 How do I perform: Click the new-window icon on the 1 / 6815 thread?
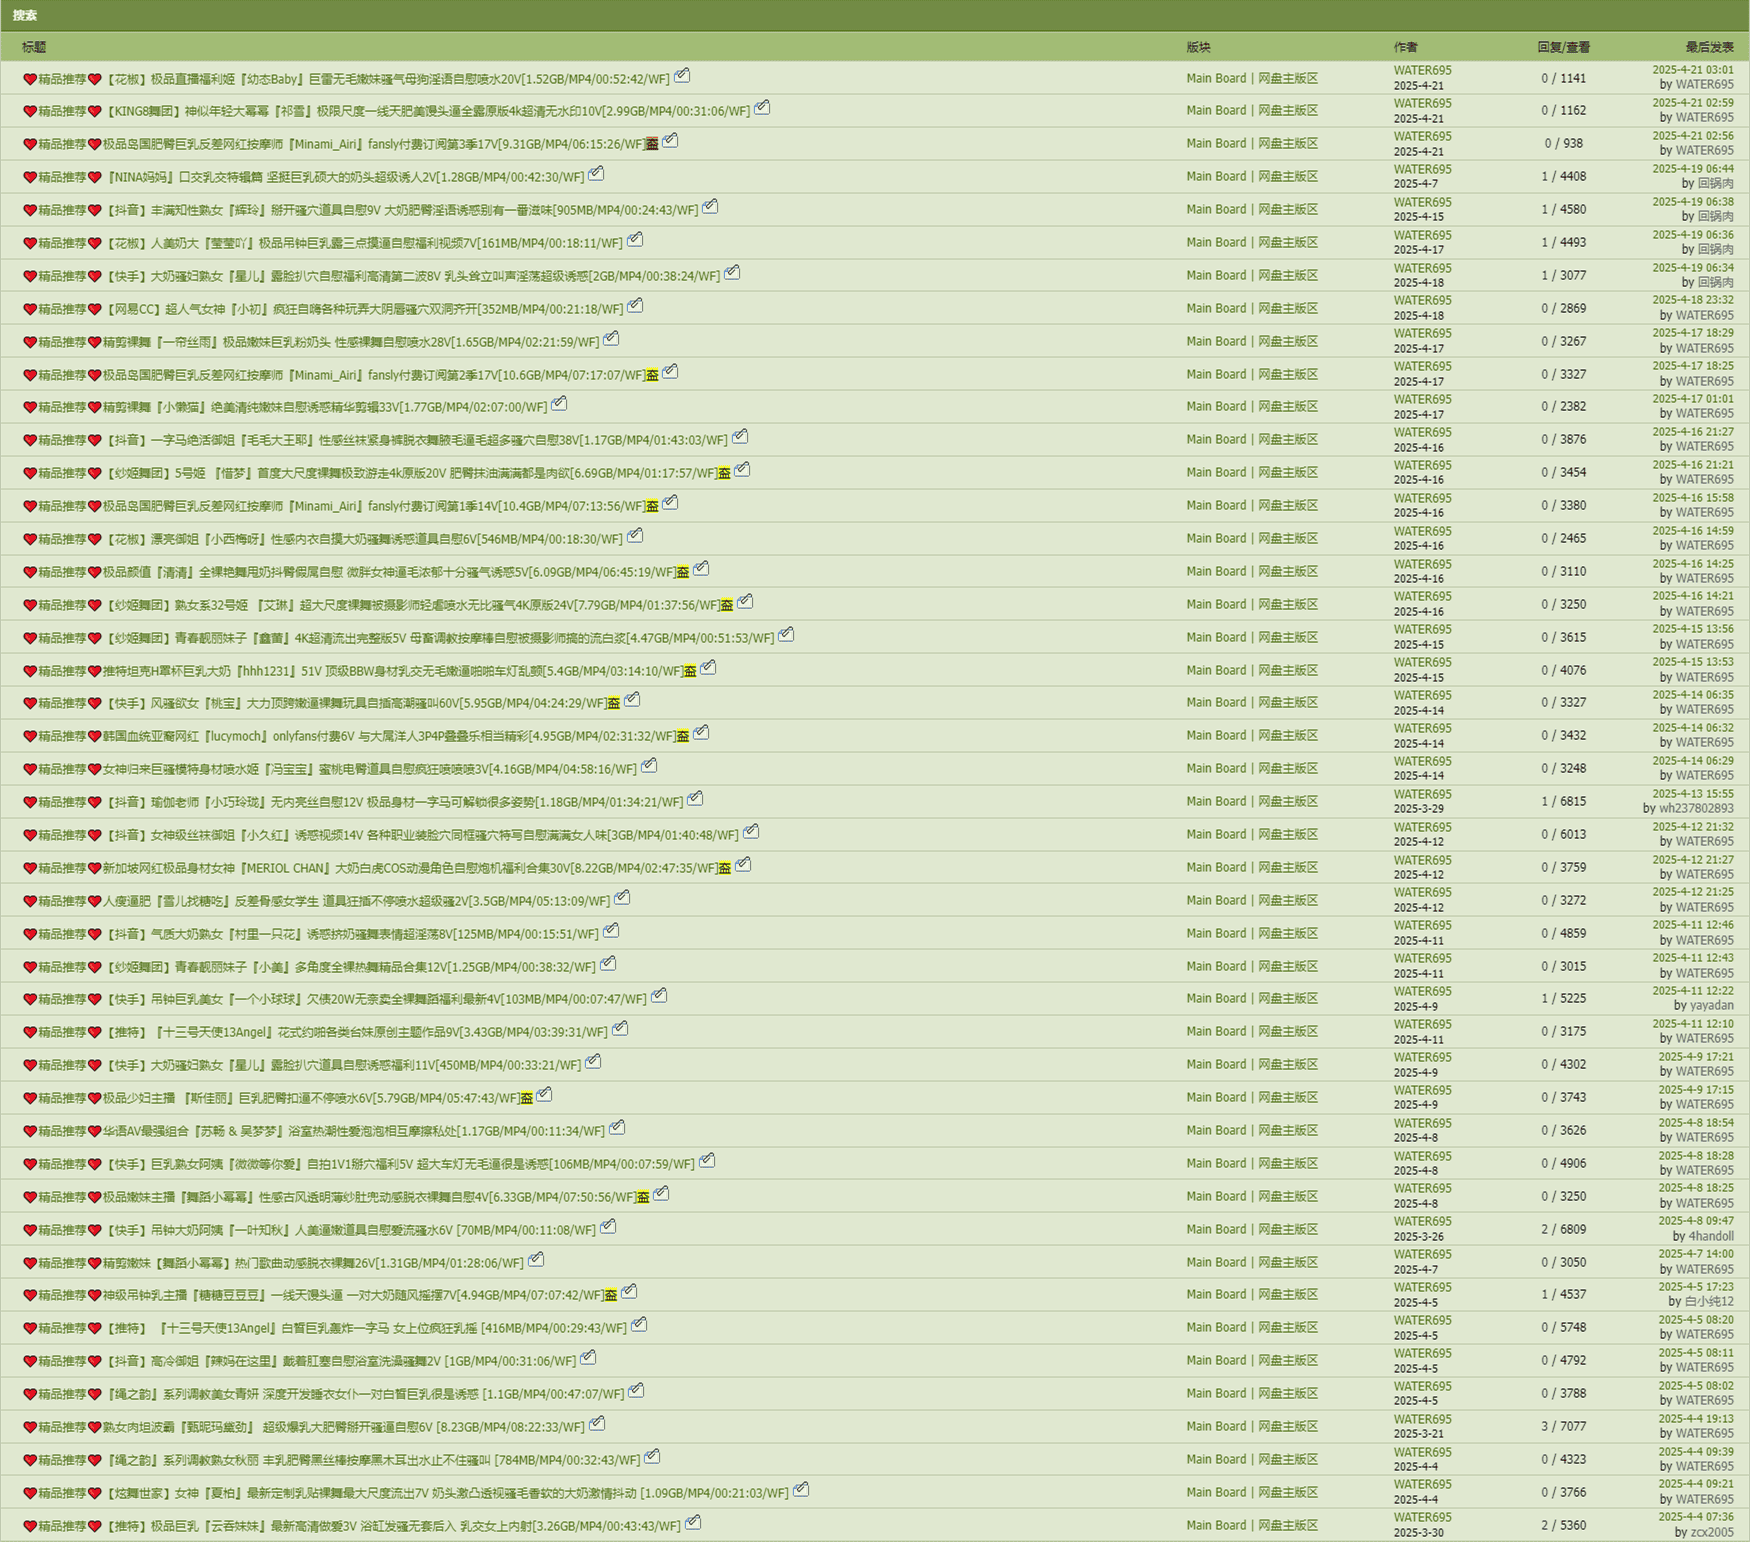[x=696, y=799]
